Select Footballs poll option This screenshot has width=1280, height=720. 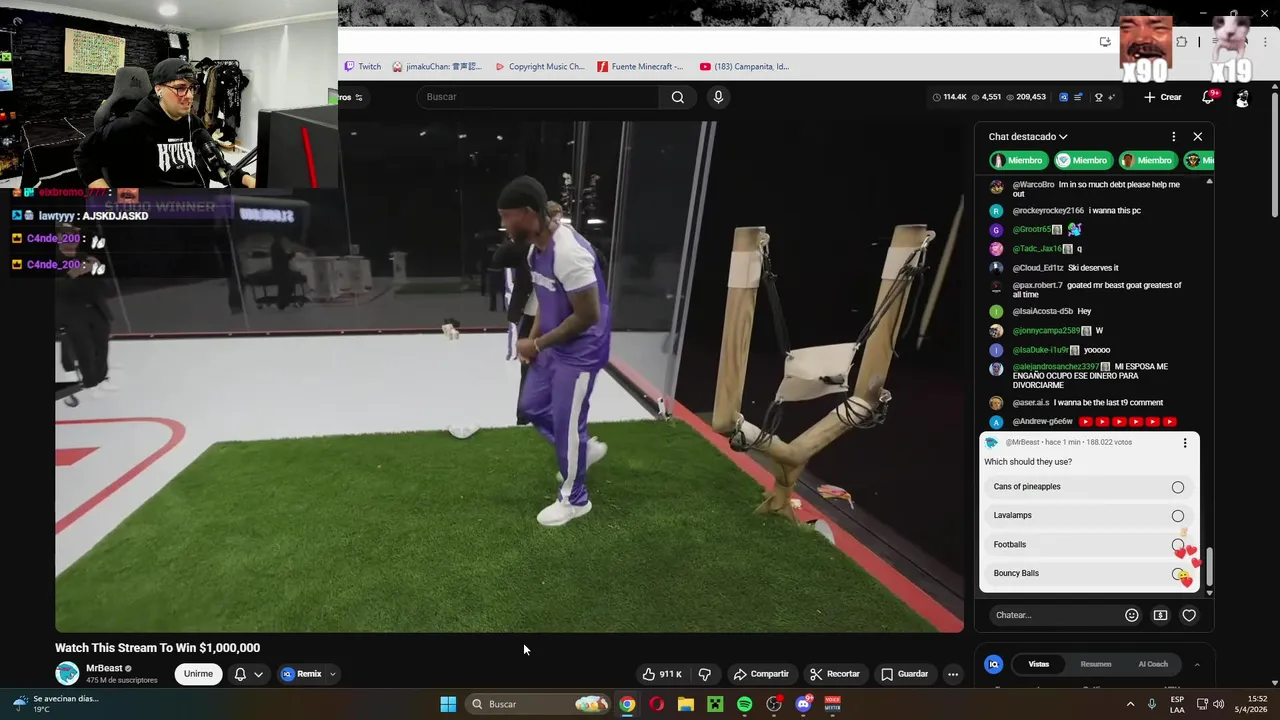1089,544
